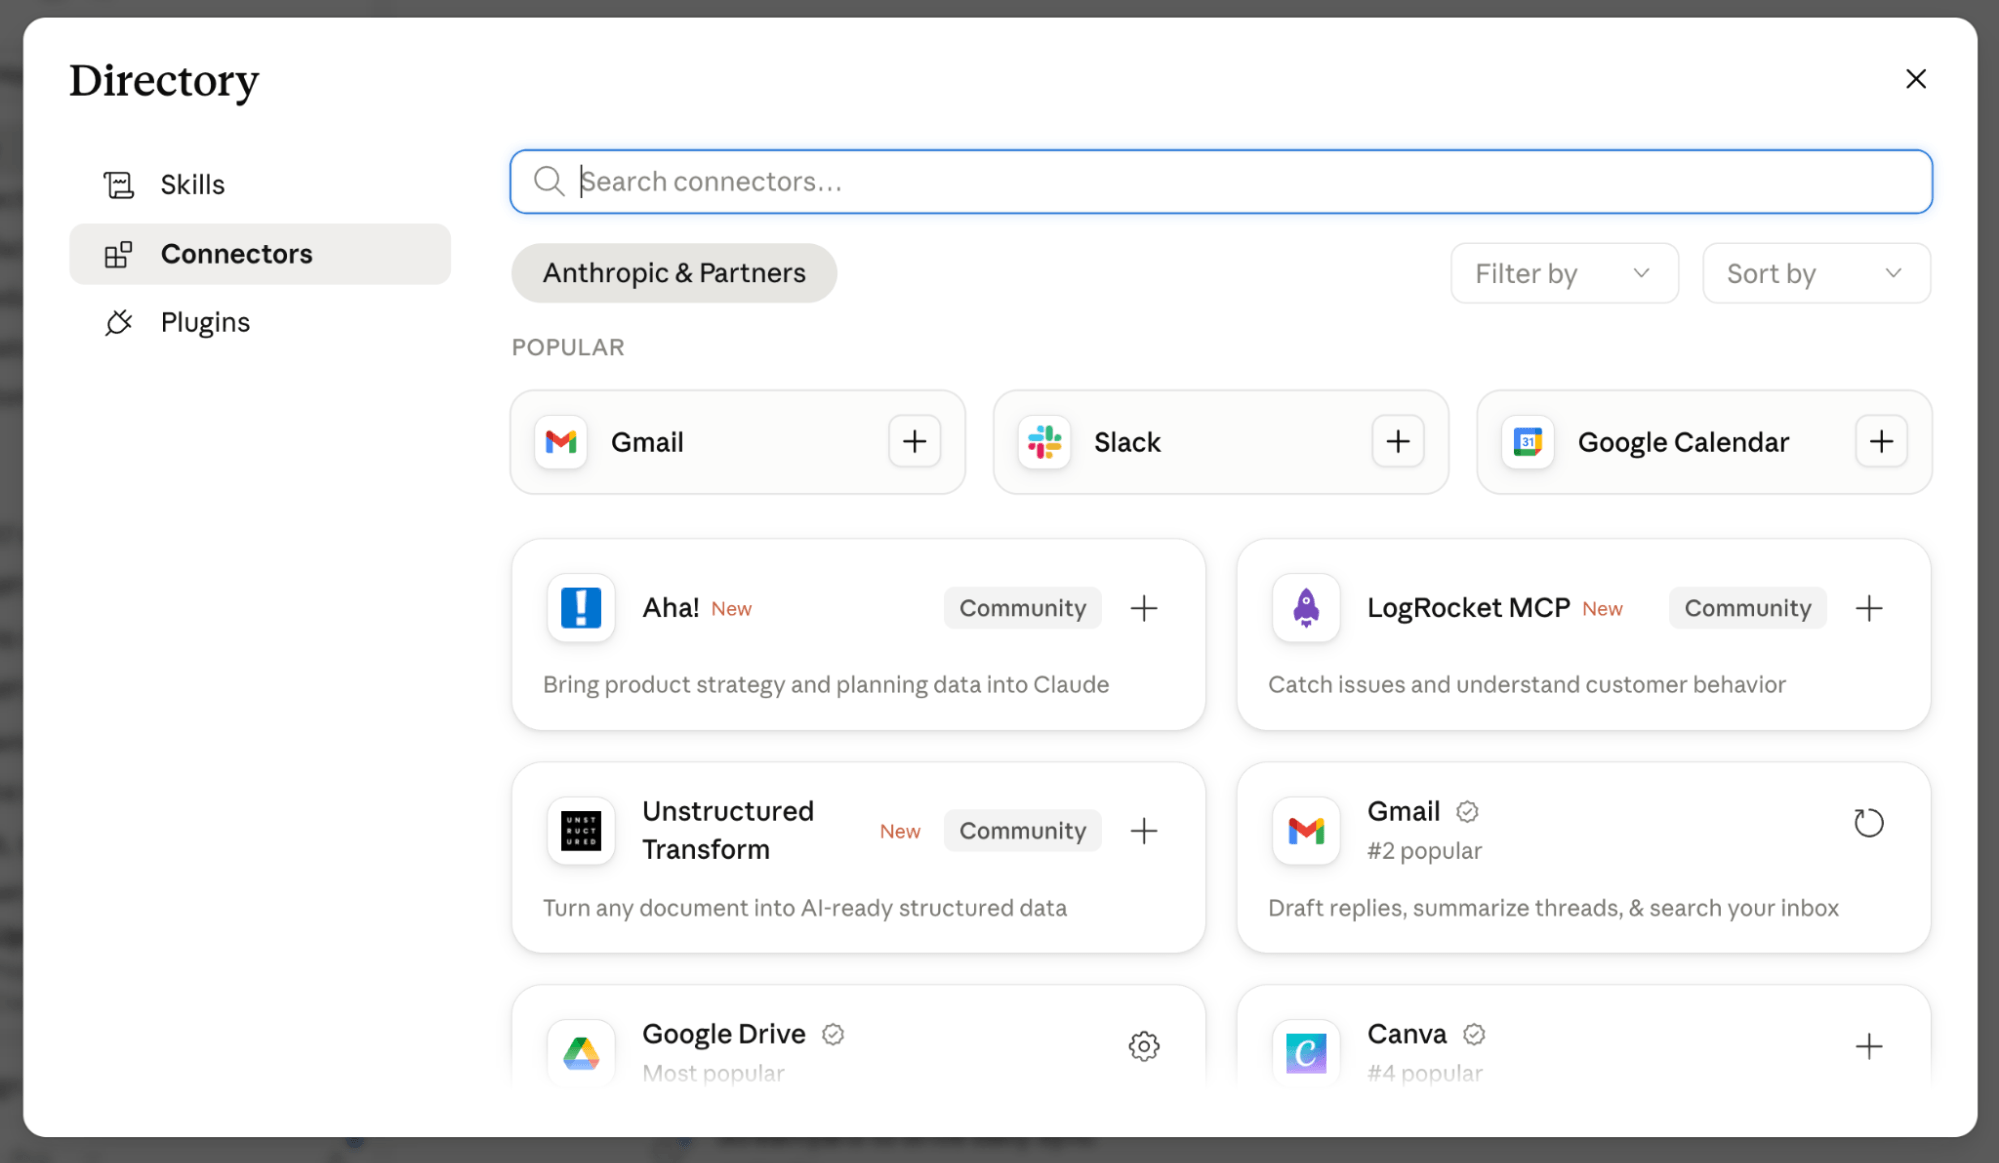1999x1163 pixels.
Task: Add the Google Calendar connector
Action: [1881, 441]
